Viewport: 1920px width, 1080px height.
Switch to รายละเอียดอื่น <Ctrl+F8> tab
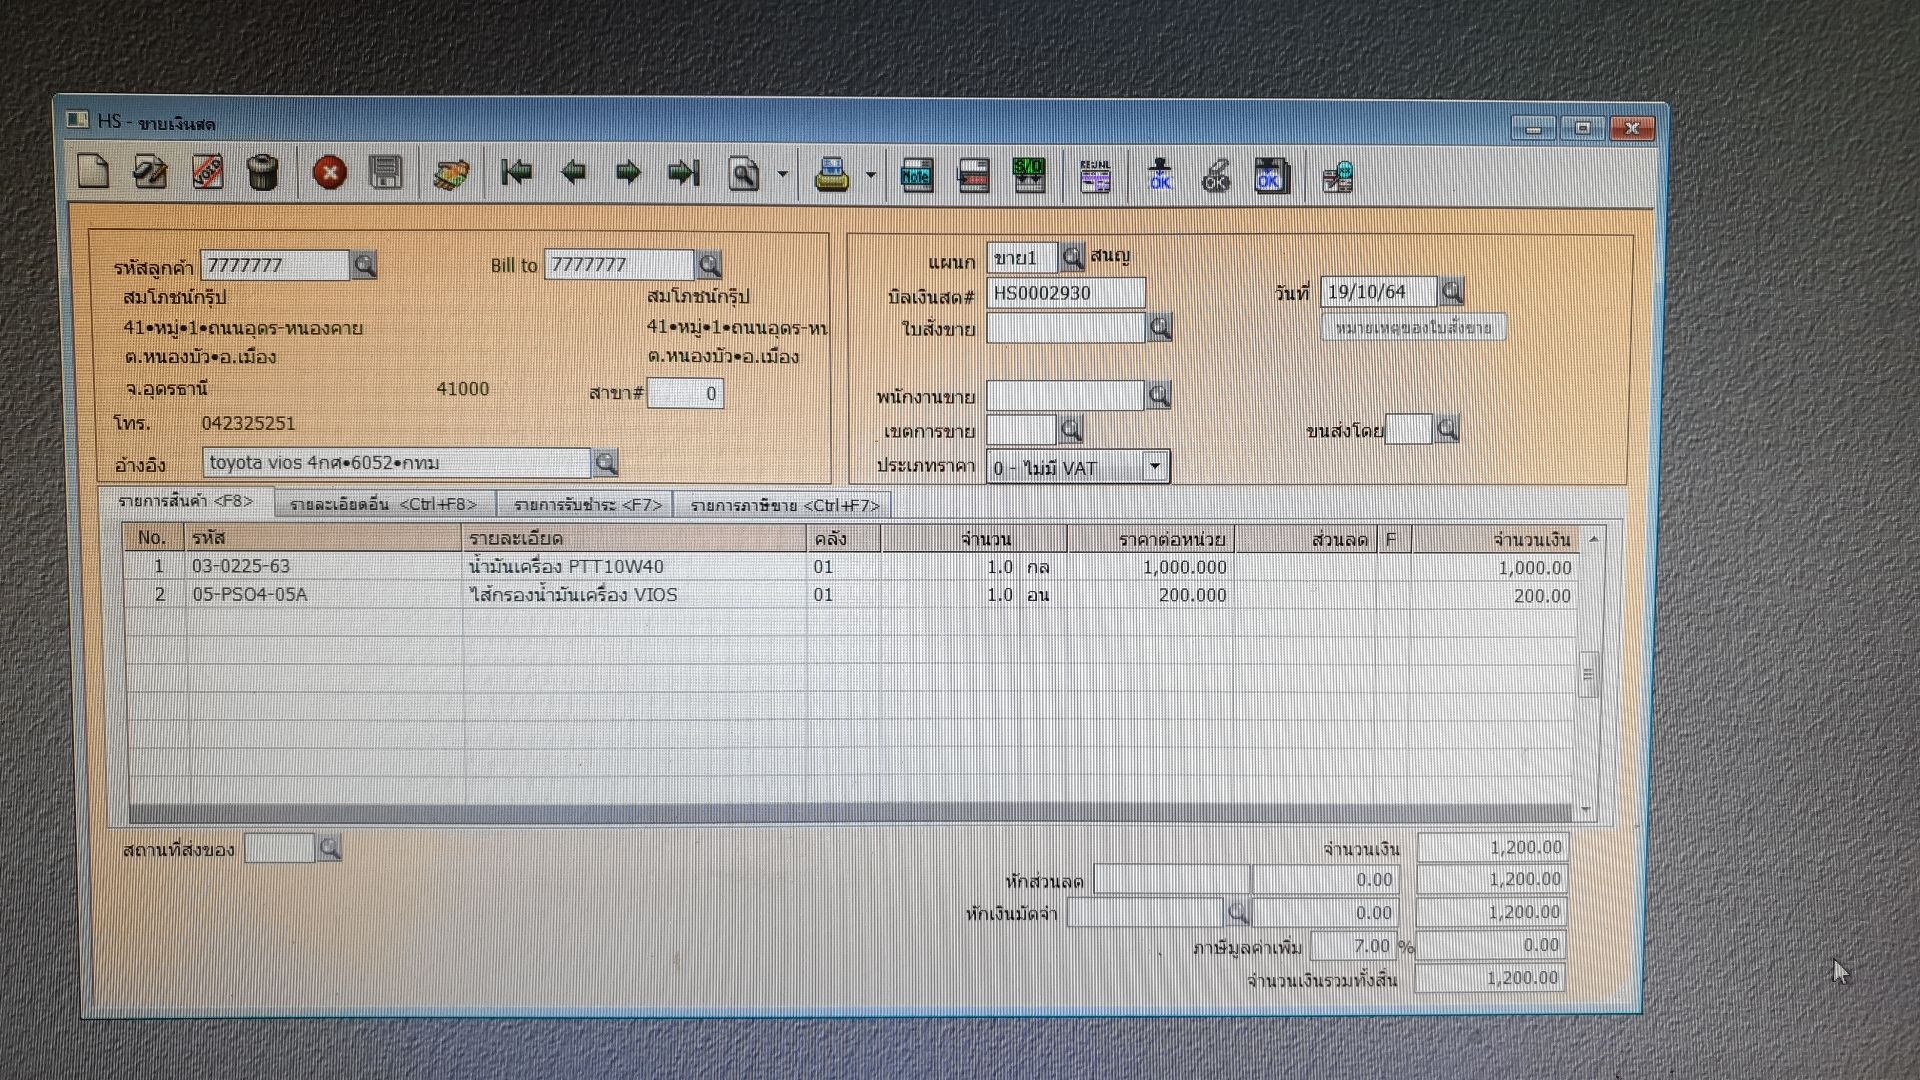pos(384,504)
